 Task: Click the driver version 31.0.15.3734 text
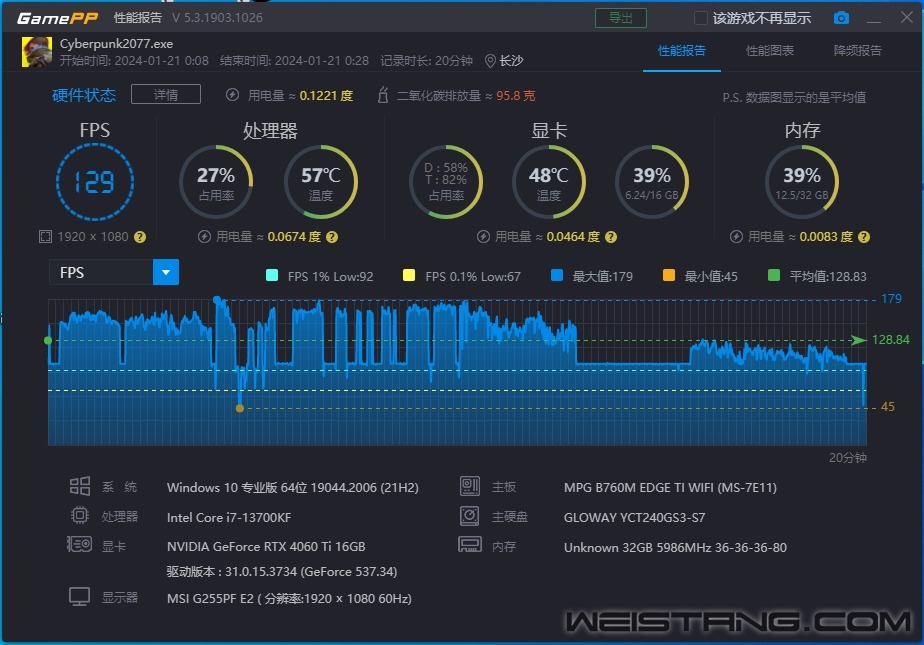282,571
